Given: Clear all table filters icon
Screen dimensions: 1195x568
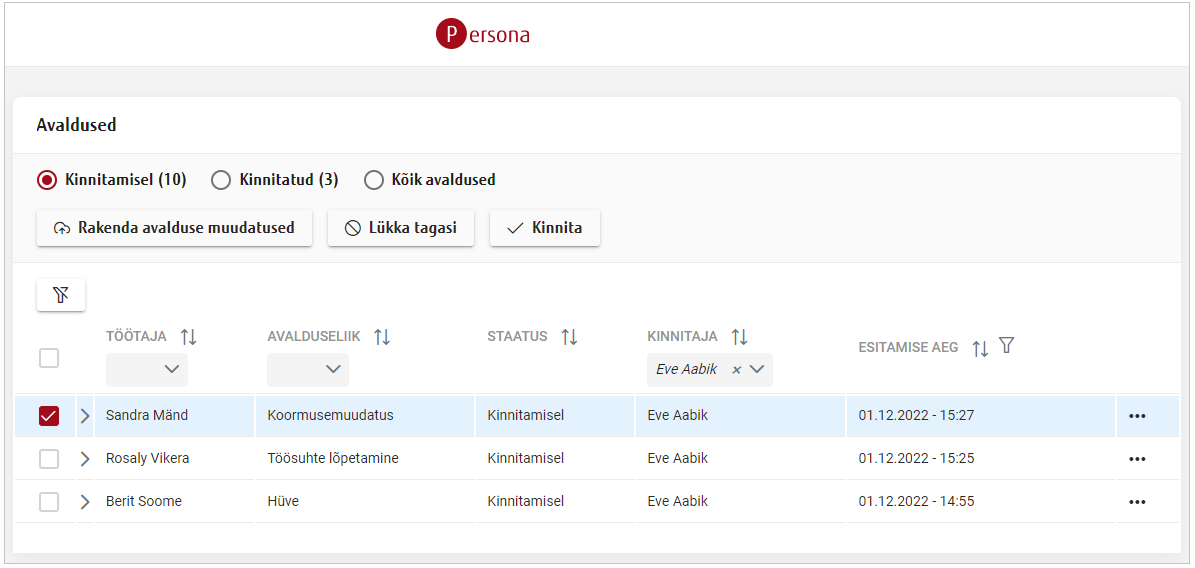Looking at the screenshot, I should (61, 295).
